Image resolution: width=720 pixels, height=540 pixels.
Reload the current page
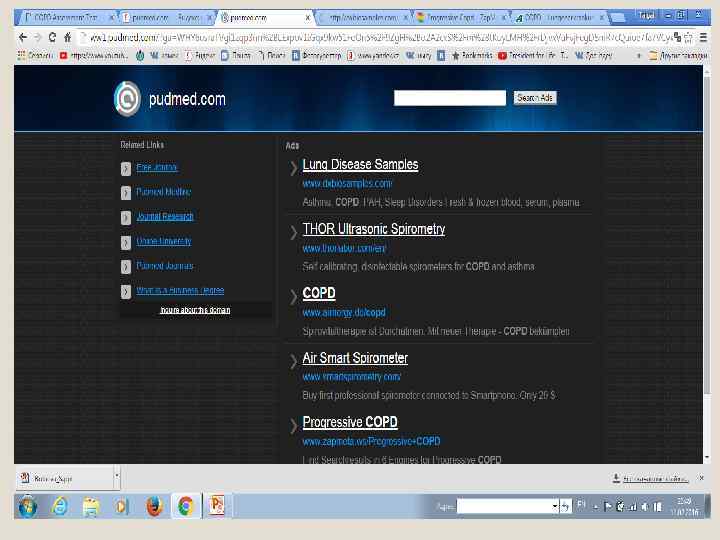point(52,37)
